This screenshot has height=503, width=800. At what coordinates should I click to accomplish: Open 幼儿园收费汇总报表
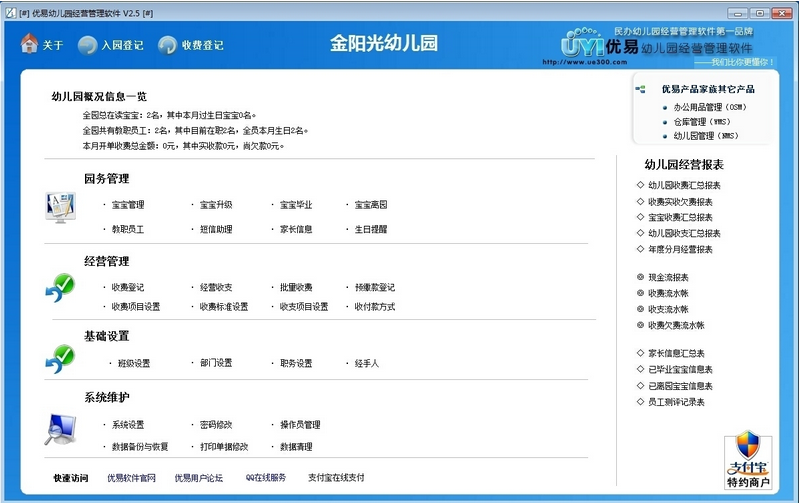(x=684, y=186)
